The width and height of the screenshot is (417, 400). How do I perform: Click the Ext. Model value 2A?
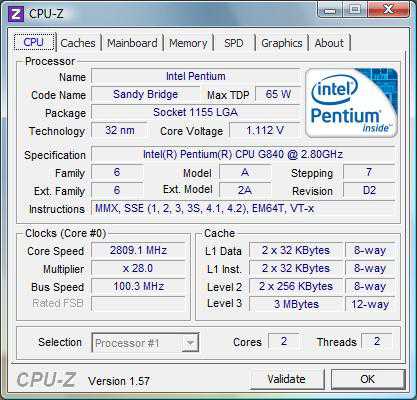[245, 190]
